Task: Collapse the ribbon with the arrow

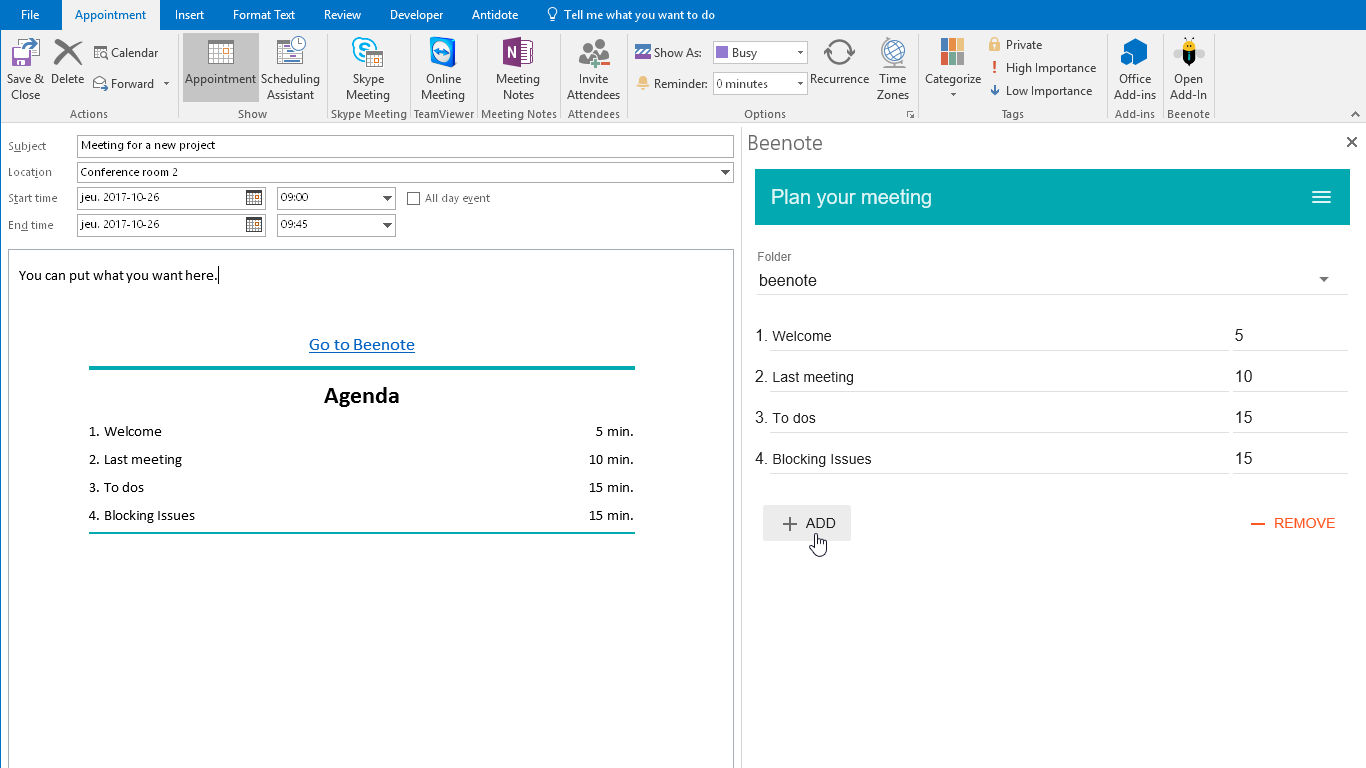Action: coord(1356,115)
